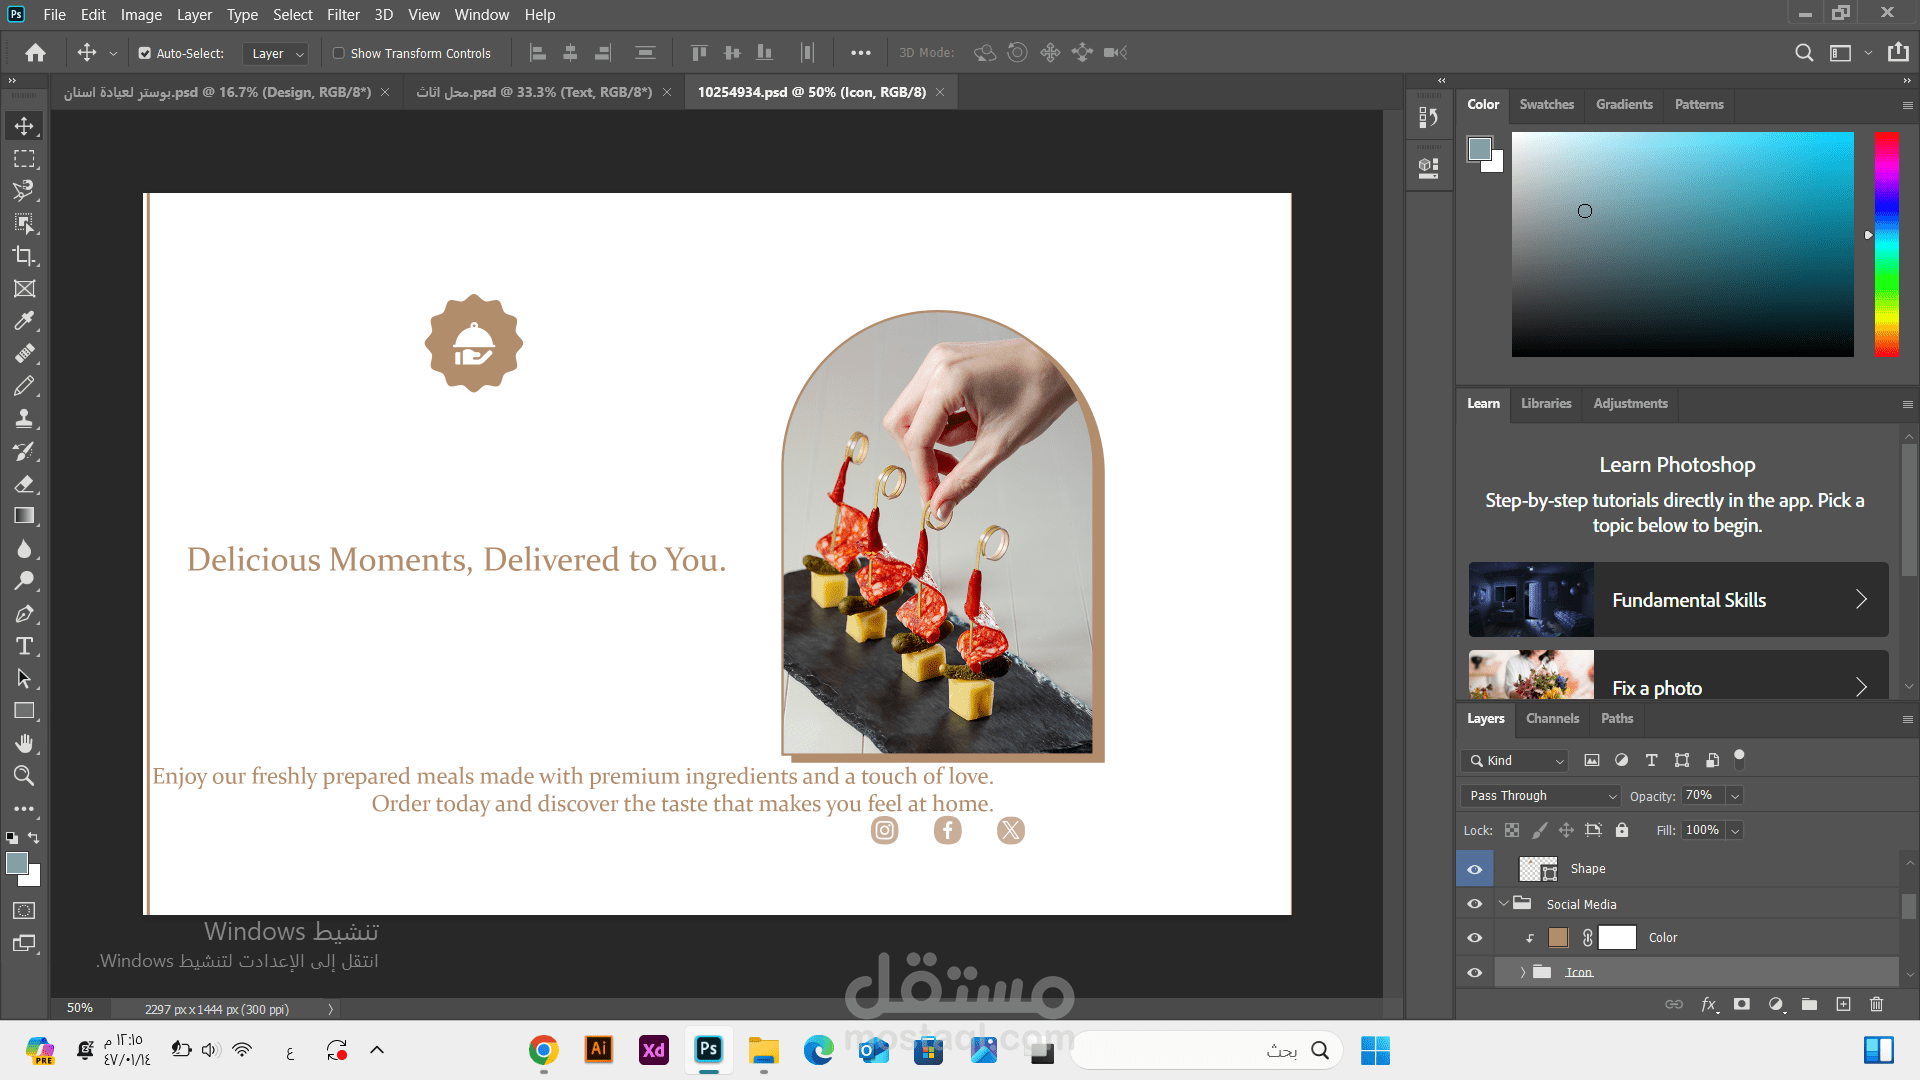The image size is (1920, 1080).
Task: Click the Home icon in options bar
Action: (x=35, y=53)
